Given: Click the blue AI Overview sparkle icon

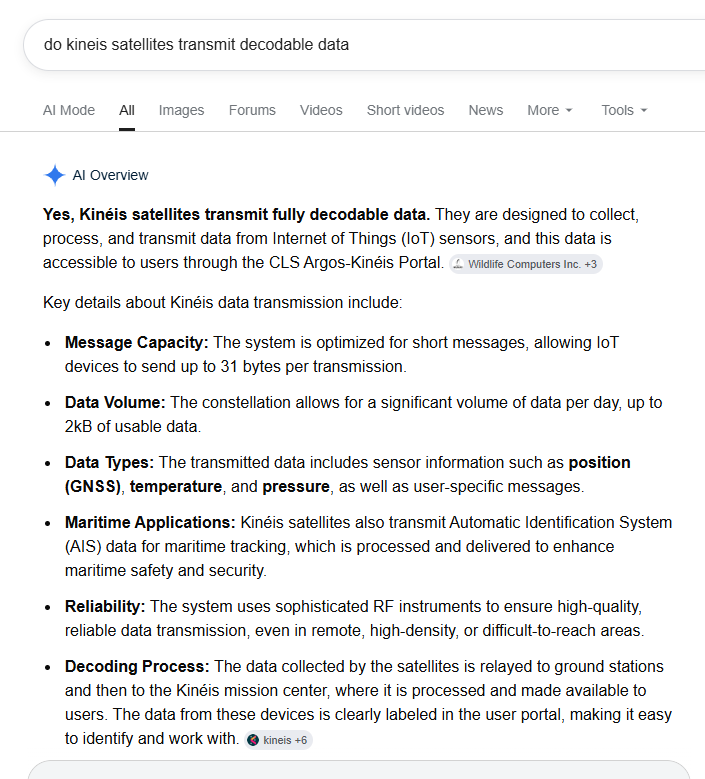Looking at the screenshot, I should [55, 175].
